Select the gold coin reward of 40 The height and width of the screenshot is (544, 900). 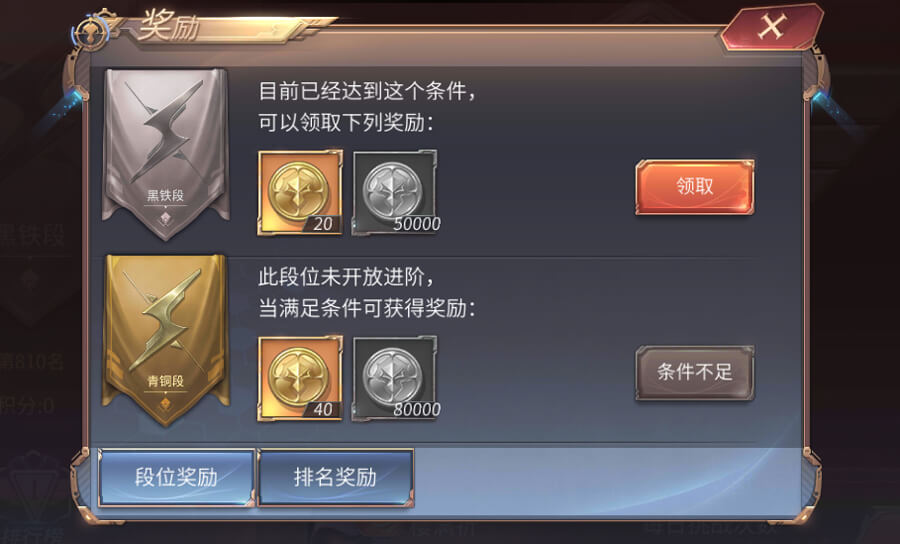(x=300, y=379)
